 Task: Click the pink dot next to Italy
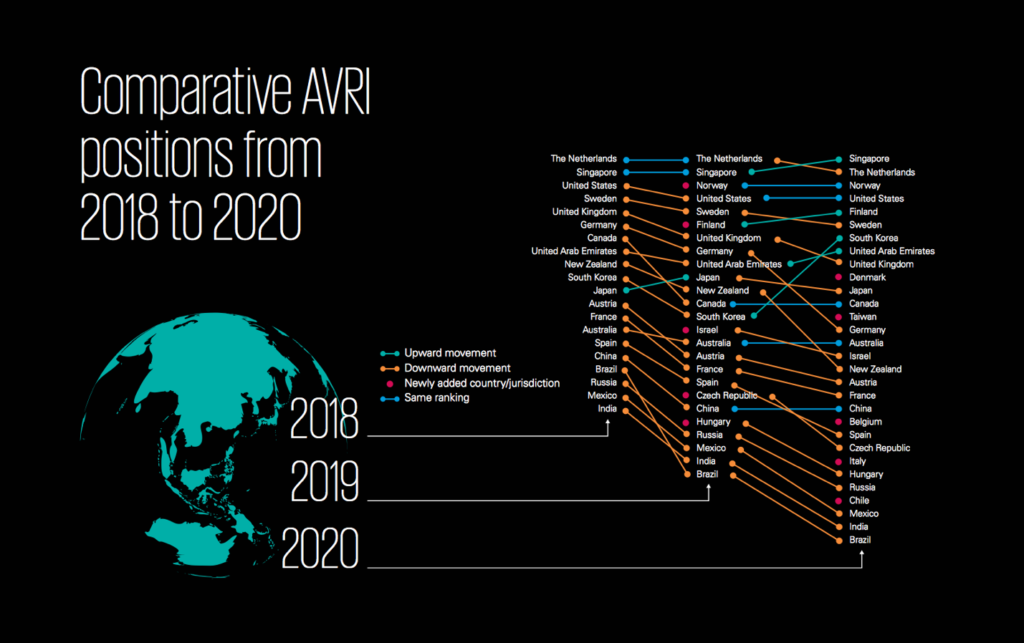(x=837, y=461)
